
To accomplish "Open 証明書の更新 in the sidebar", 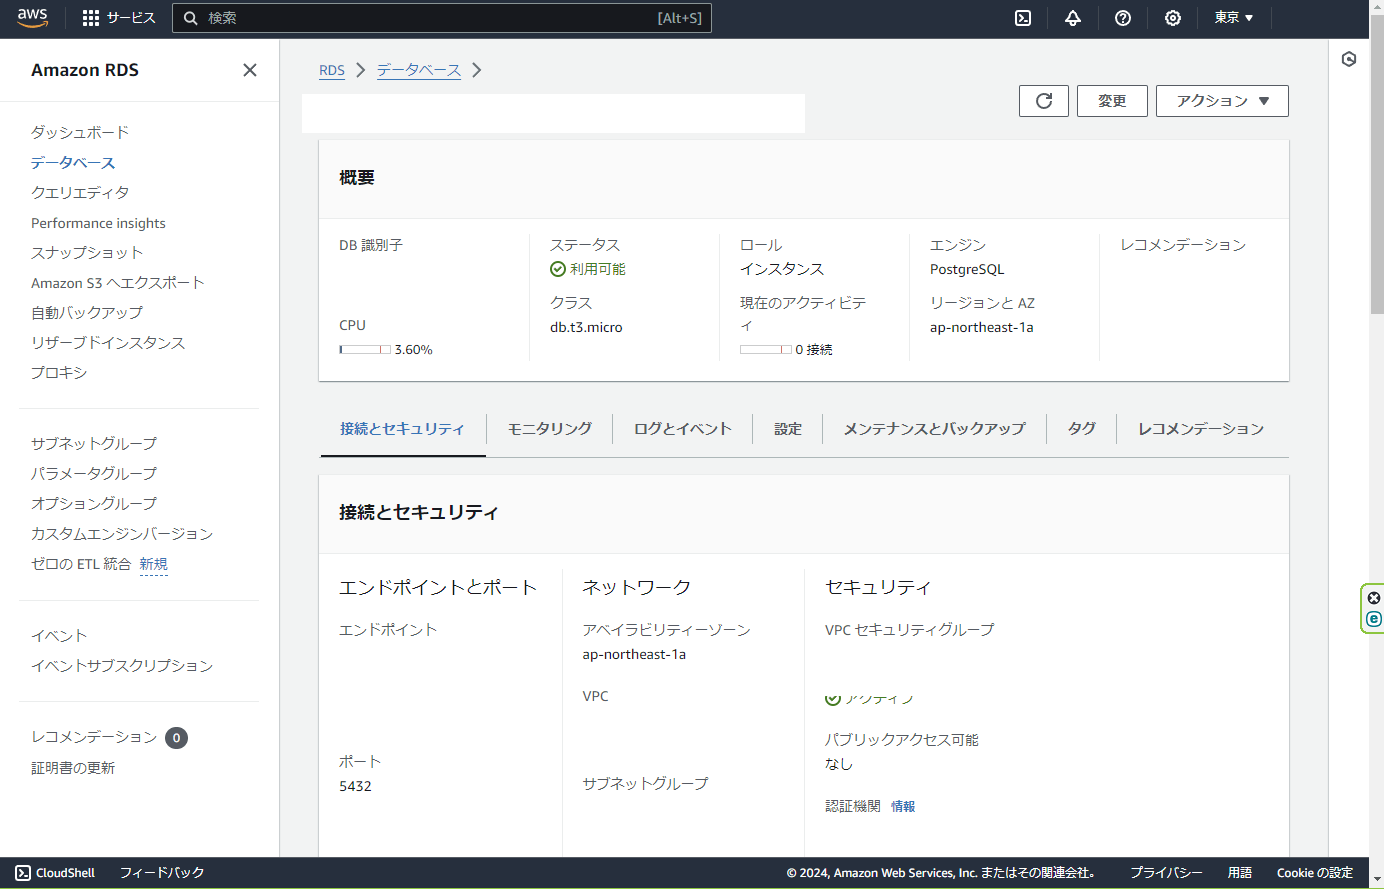I will point(73,768).
